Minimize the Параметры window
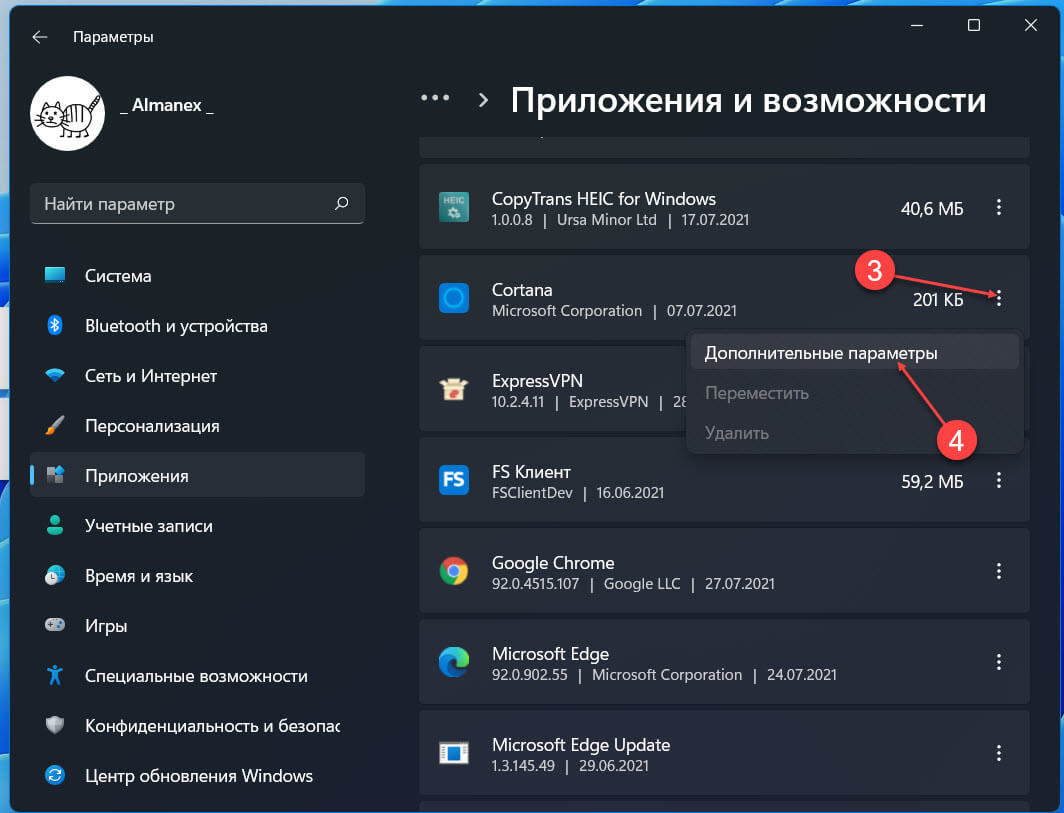This screenshot has height=813, width=1064. pos(917,25)
